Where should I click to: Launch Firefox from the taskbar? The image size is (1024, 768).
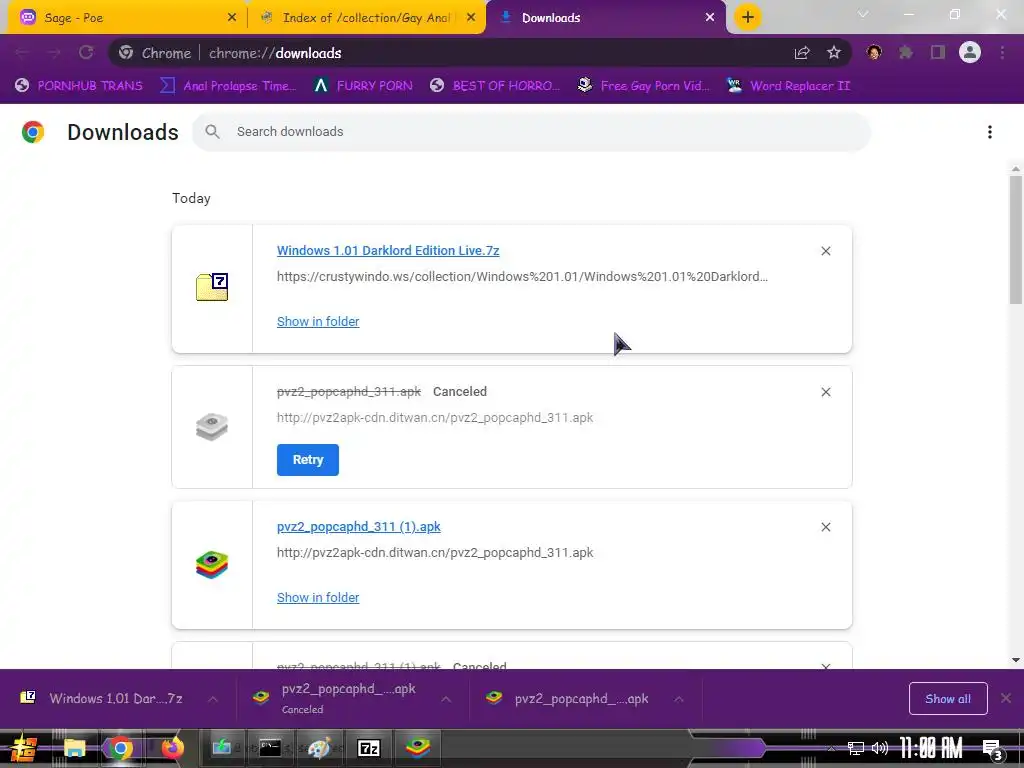(172, 748)
